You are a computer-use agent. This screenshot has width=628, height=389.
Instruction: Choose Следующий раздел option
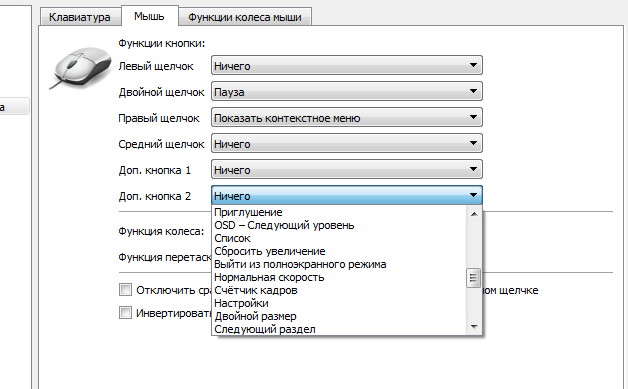pyautogui.click(x=339, y=329)
